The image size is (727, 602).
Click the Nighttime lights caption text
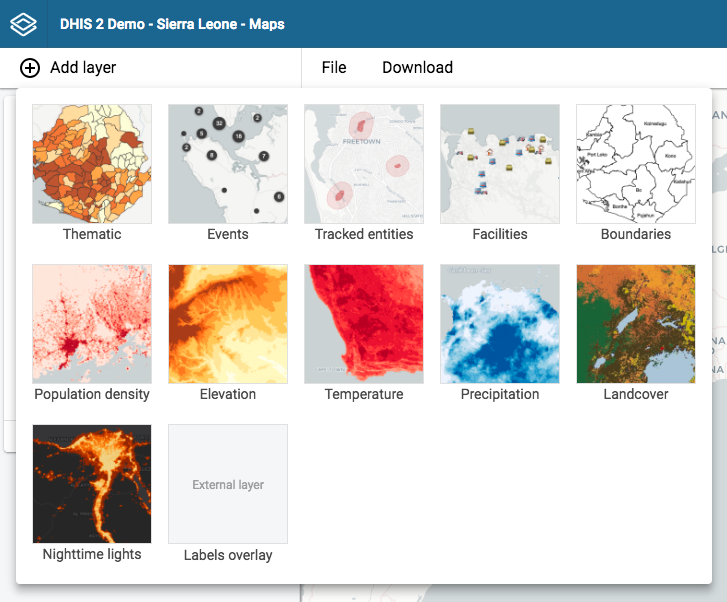[x=92, y=554]
